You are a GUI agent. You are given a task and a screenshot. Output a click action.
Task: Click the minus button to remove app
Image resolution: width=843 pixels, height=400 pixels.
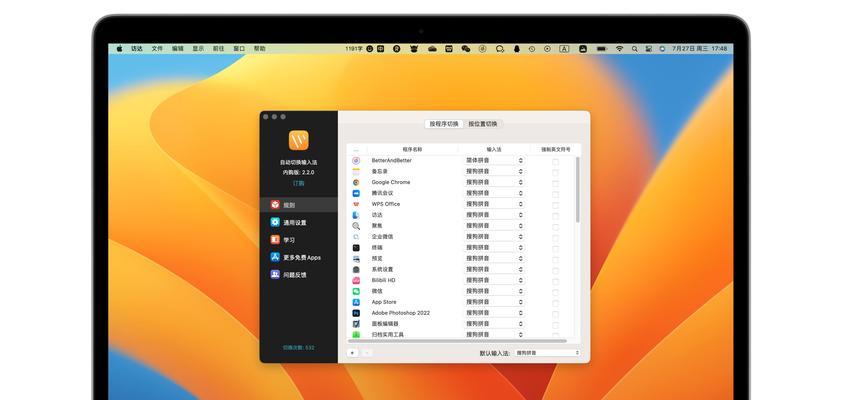click(x=366, y=353)
